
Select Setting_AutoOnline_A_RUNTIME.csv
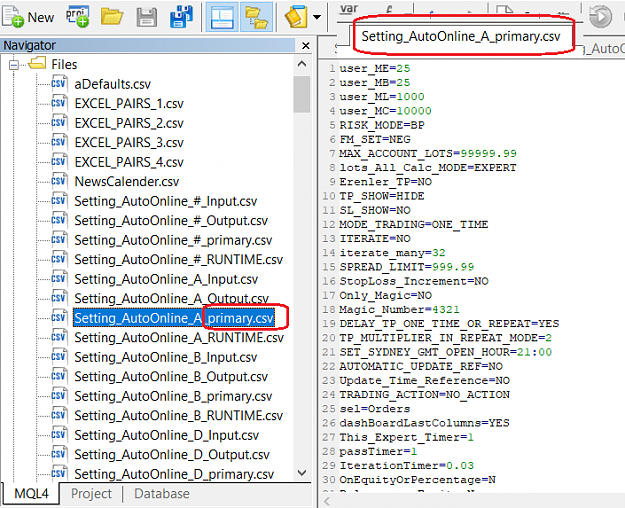(x=179, y=338)
